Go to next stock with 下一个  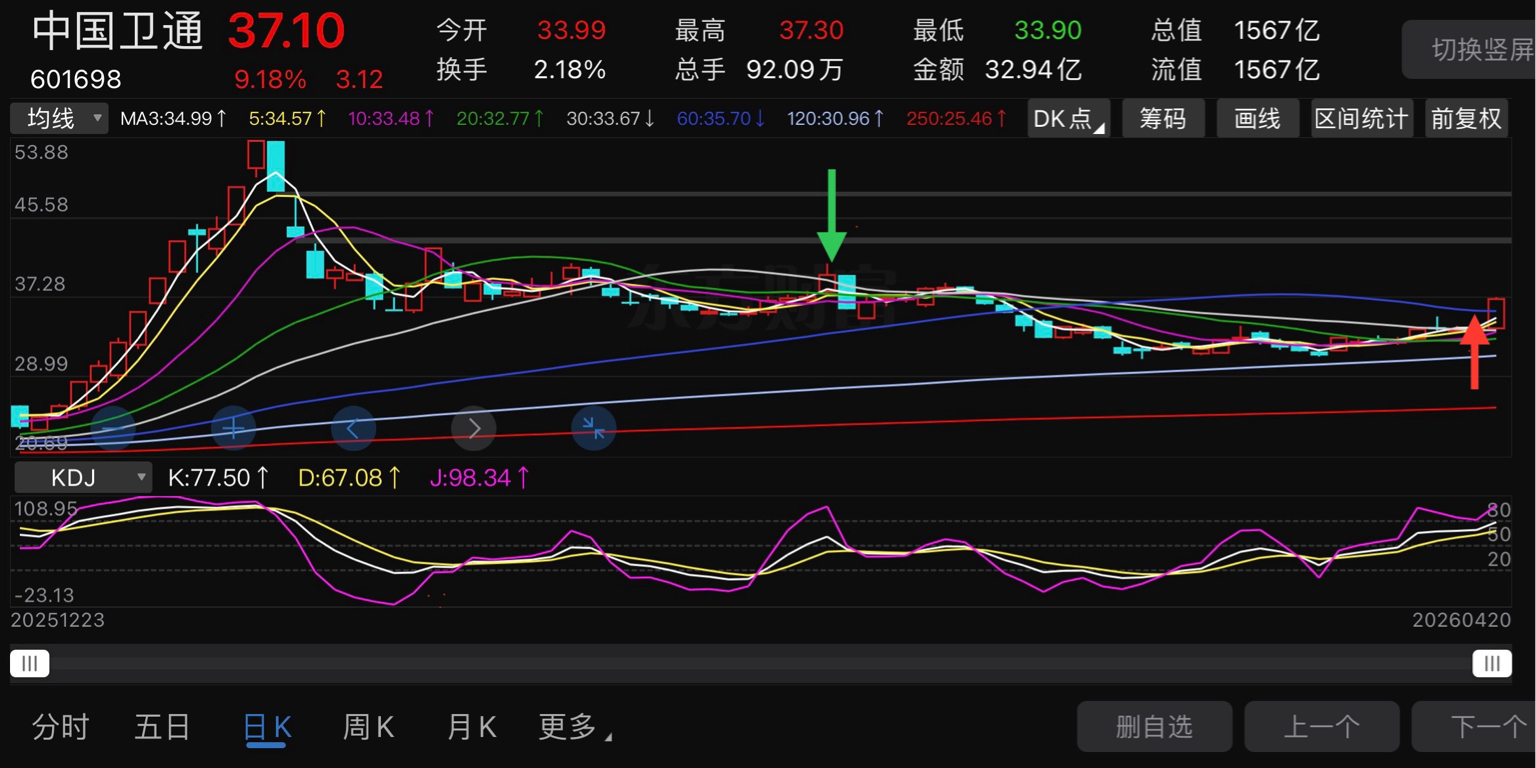[x=1474, y=727]
